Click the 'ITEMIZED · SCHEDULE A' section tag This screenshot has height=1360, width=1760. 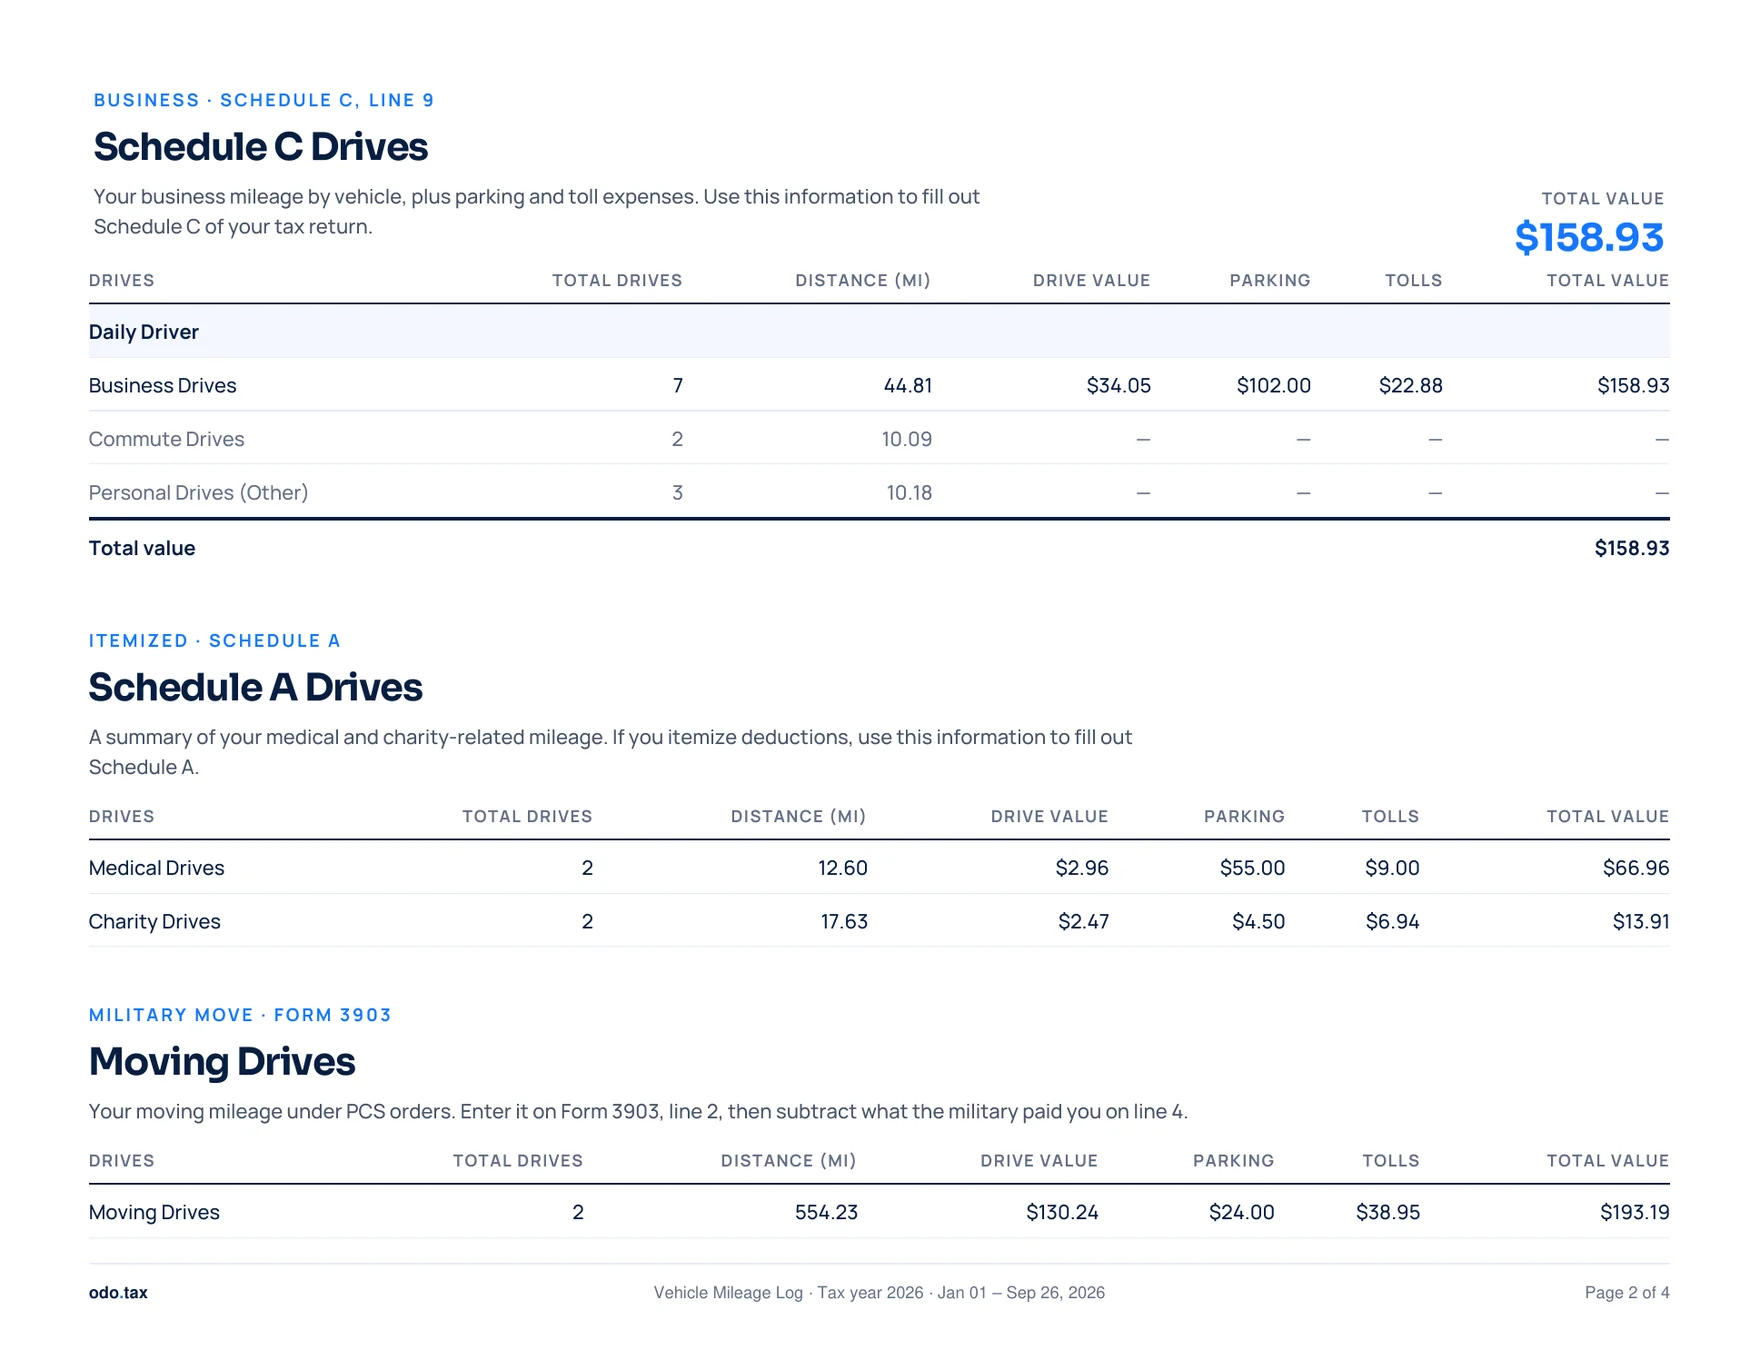click(215, 641)
